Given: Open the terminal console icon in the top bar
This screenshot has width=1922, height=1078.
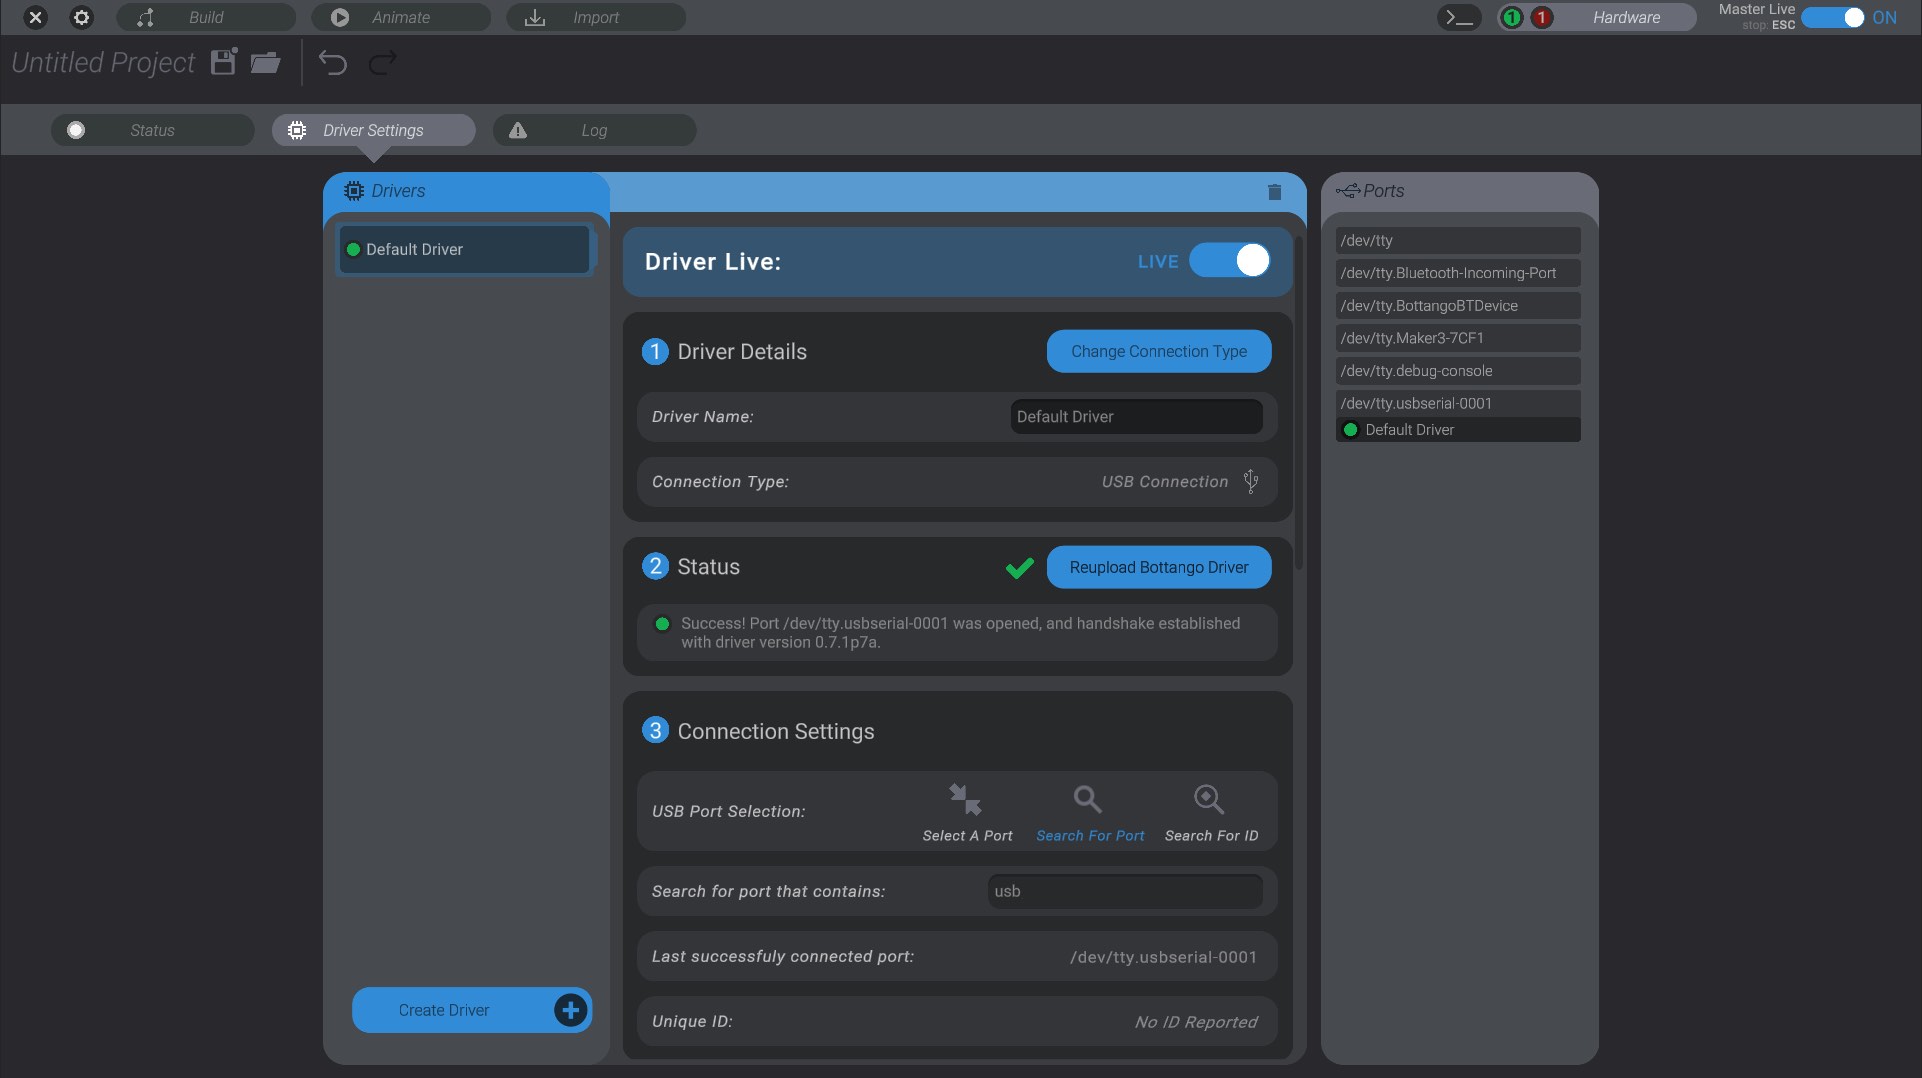Looking at the screenshot, I should click(x=1458, y=17).
